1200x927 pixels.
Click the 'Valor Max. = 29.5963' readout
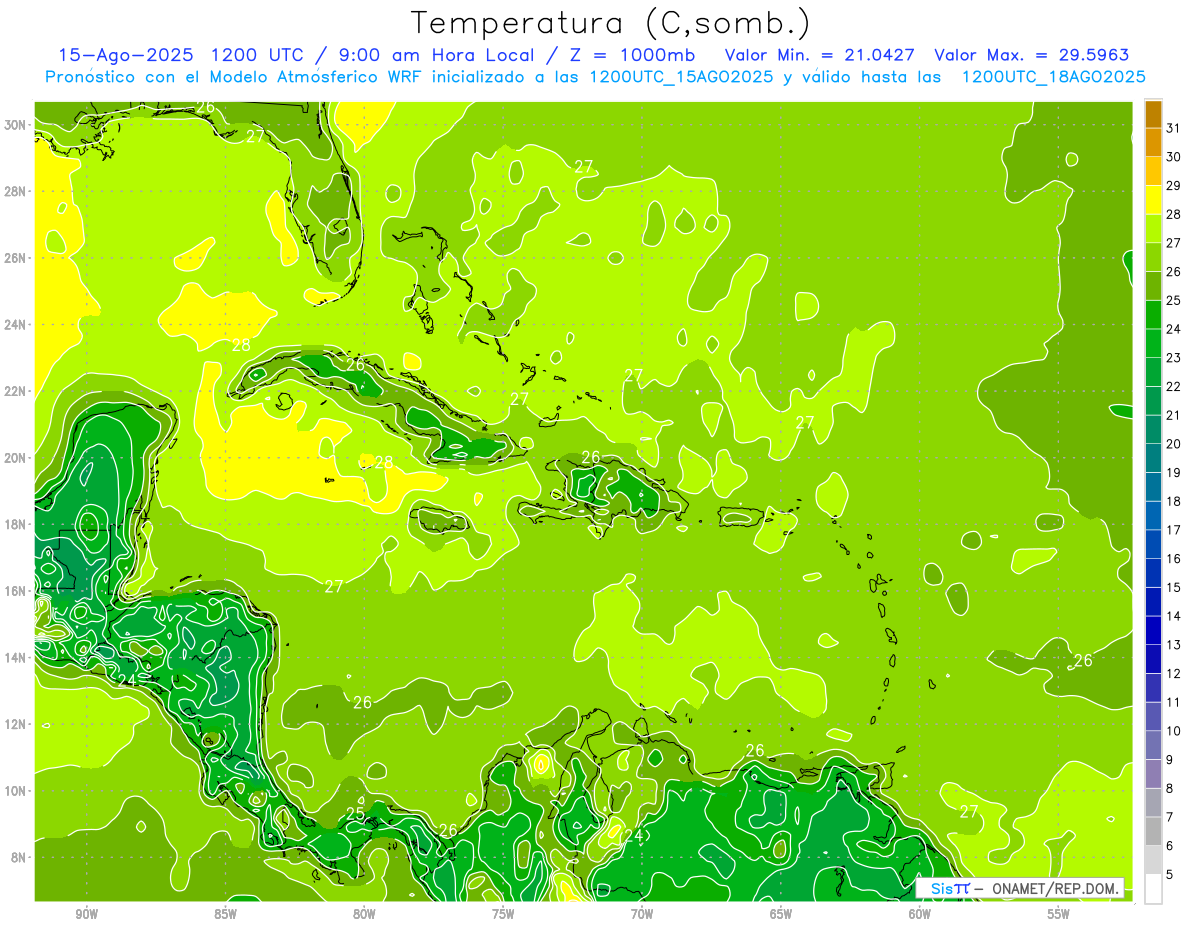[1032, 55]
